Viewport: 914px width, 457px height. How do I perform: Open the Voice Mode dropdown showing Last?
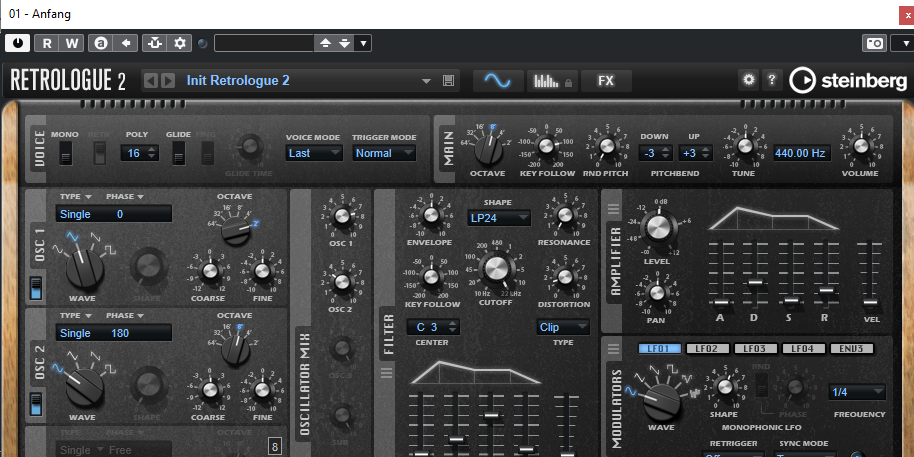point(312,153)
